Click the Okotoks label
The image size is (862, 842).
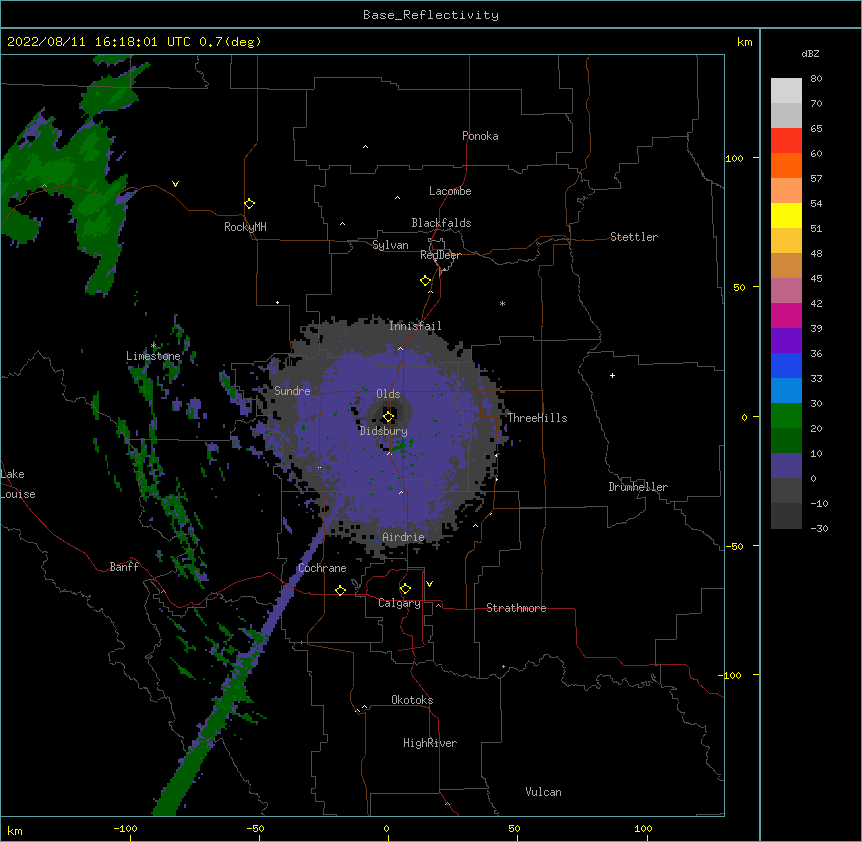click(x=412, y=700)
